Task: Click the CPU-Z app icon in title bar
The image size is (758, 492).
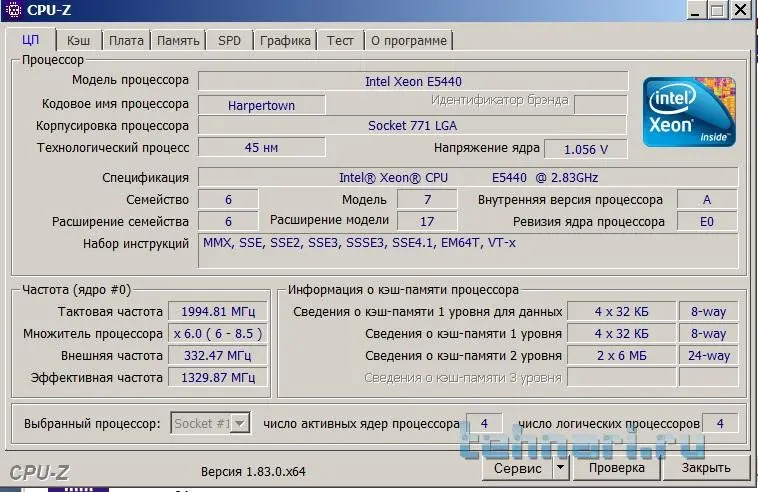Action: pyautogui.click(x=13, y=9)
